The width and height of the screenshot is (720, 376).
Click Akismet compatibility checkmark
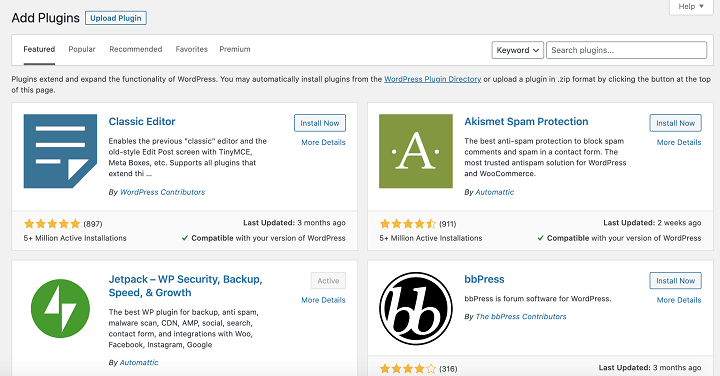(x=540, y=238)
